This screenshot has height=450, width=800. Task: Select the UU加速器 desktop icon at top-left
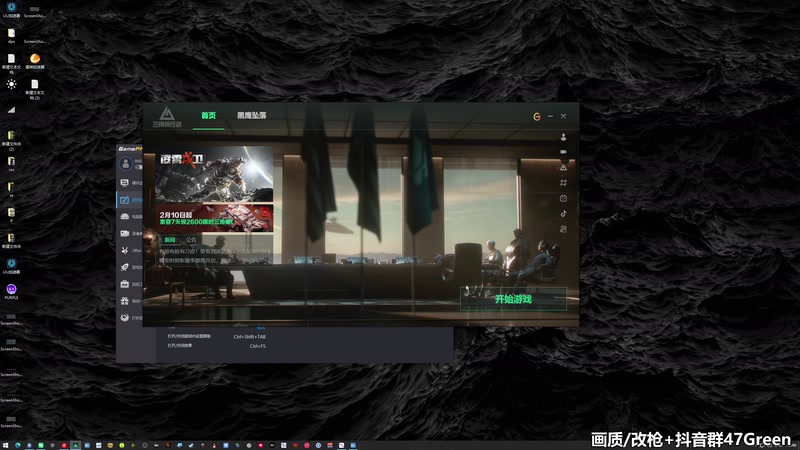(11, 9)
